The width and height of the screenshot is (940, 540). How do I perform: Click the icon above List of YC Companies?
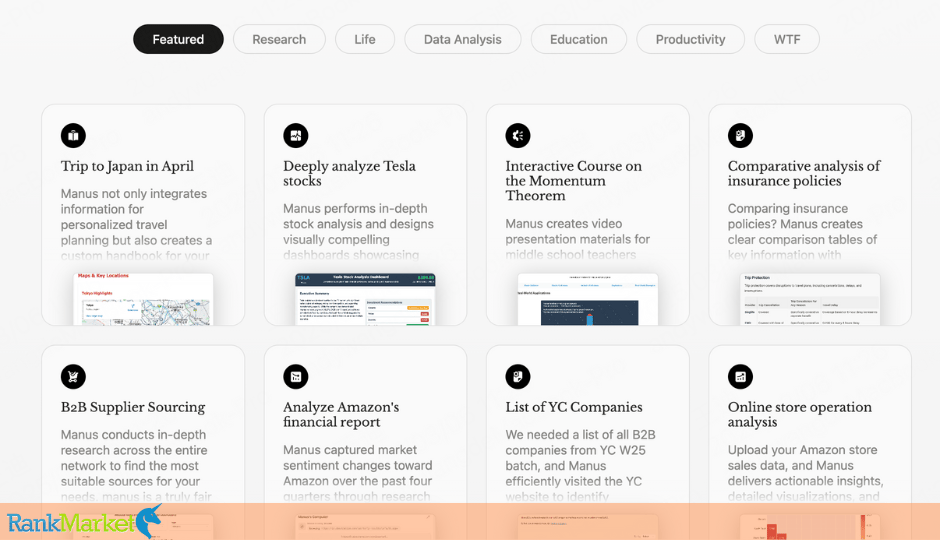point(518,376)
